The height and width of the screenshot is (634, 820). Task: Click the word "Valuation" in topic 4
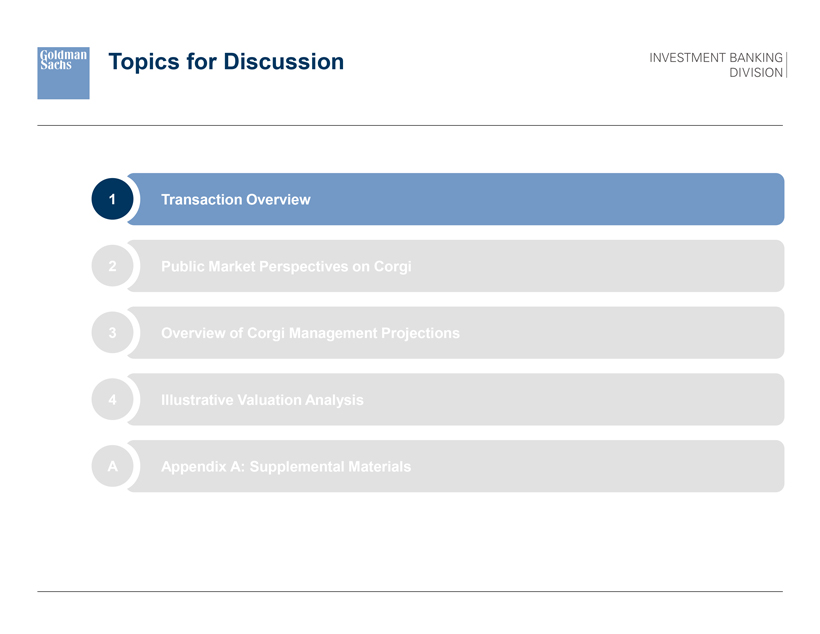(274, 400)
